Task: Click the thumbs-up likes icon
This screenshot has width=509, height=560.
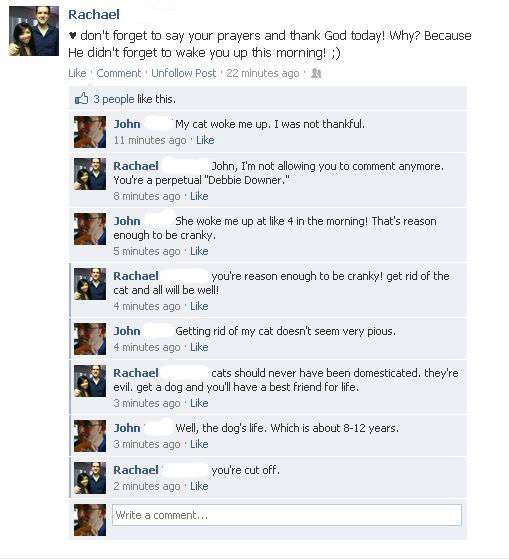Action: click(81, 98)
